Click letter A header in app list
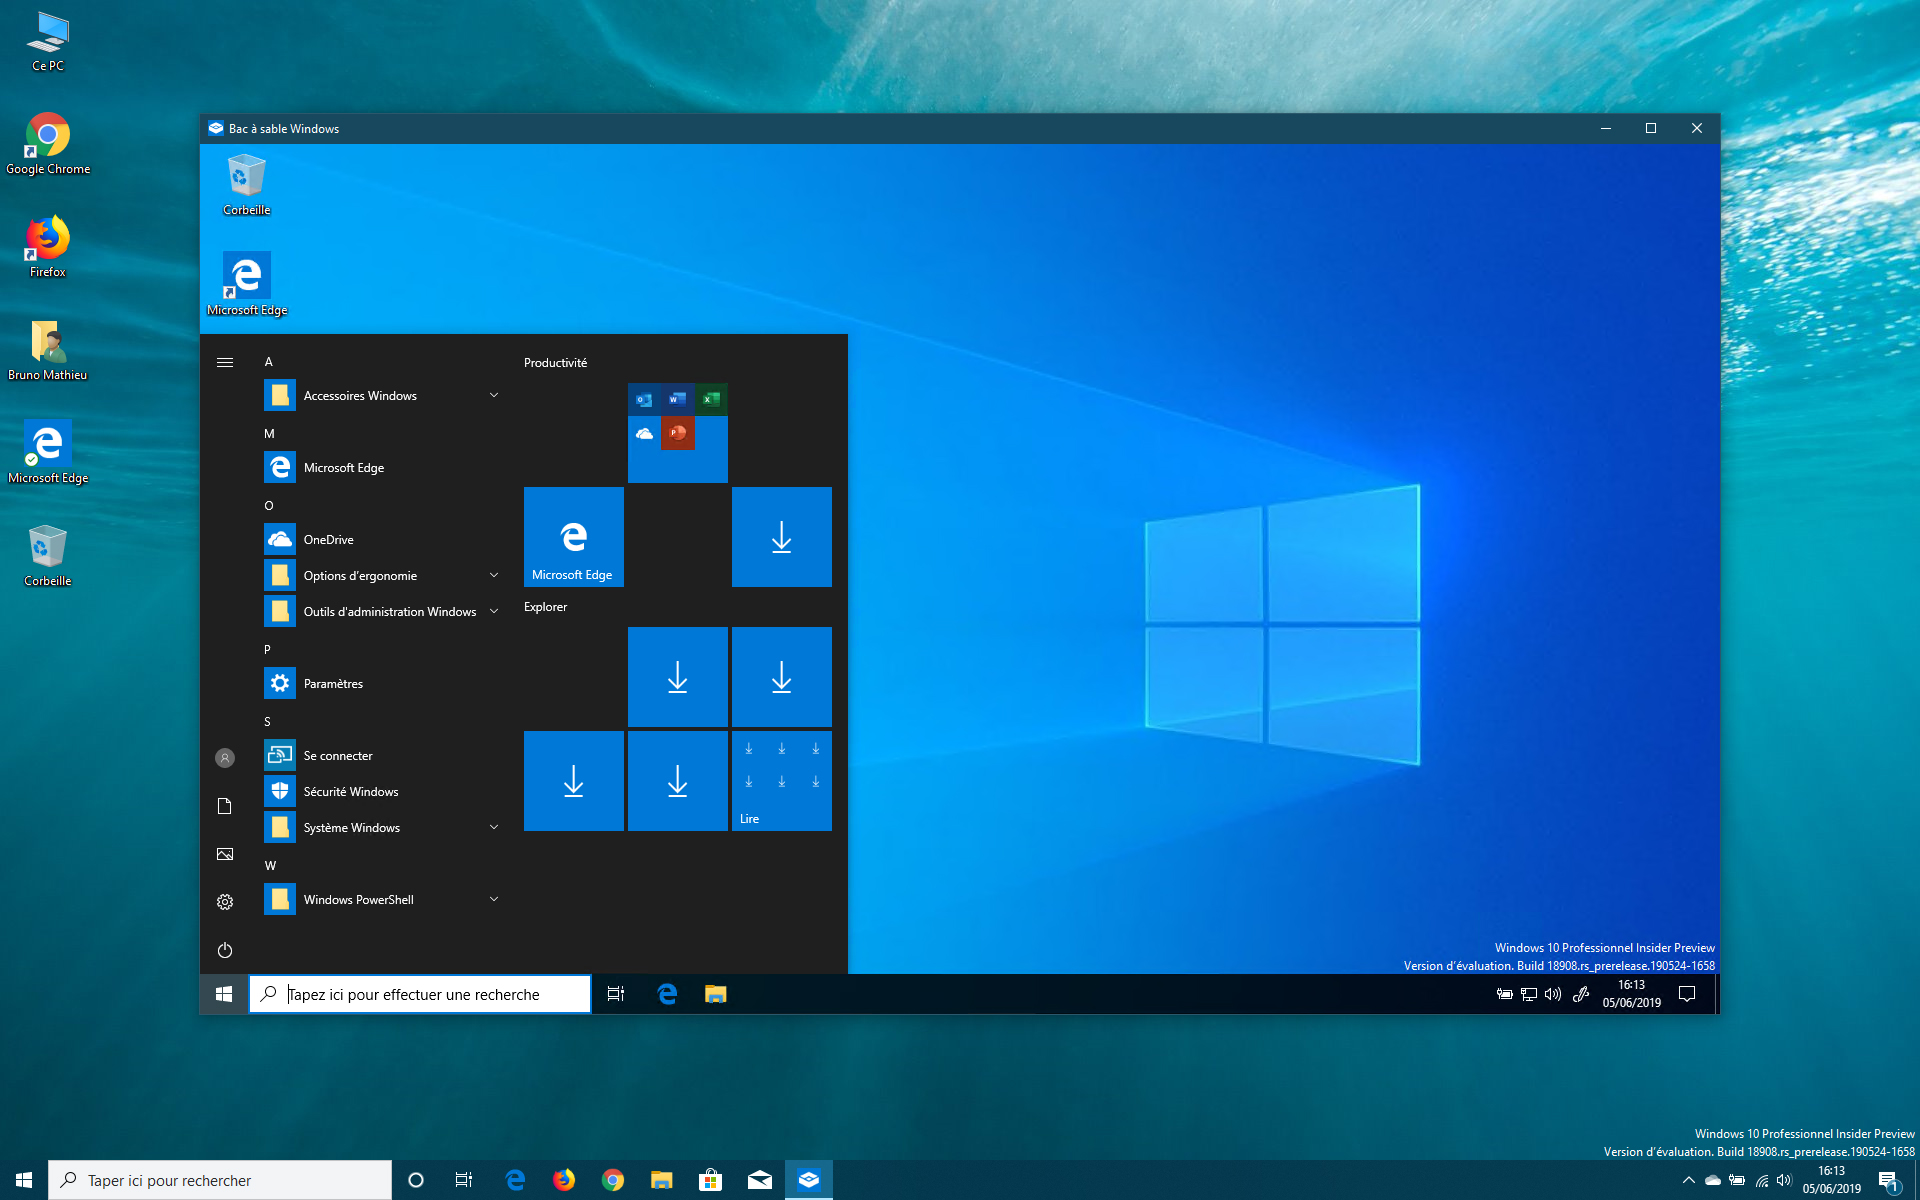 pyautogui.click(x=268, y=362)
